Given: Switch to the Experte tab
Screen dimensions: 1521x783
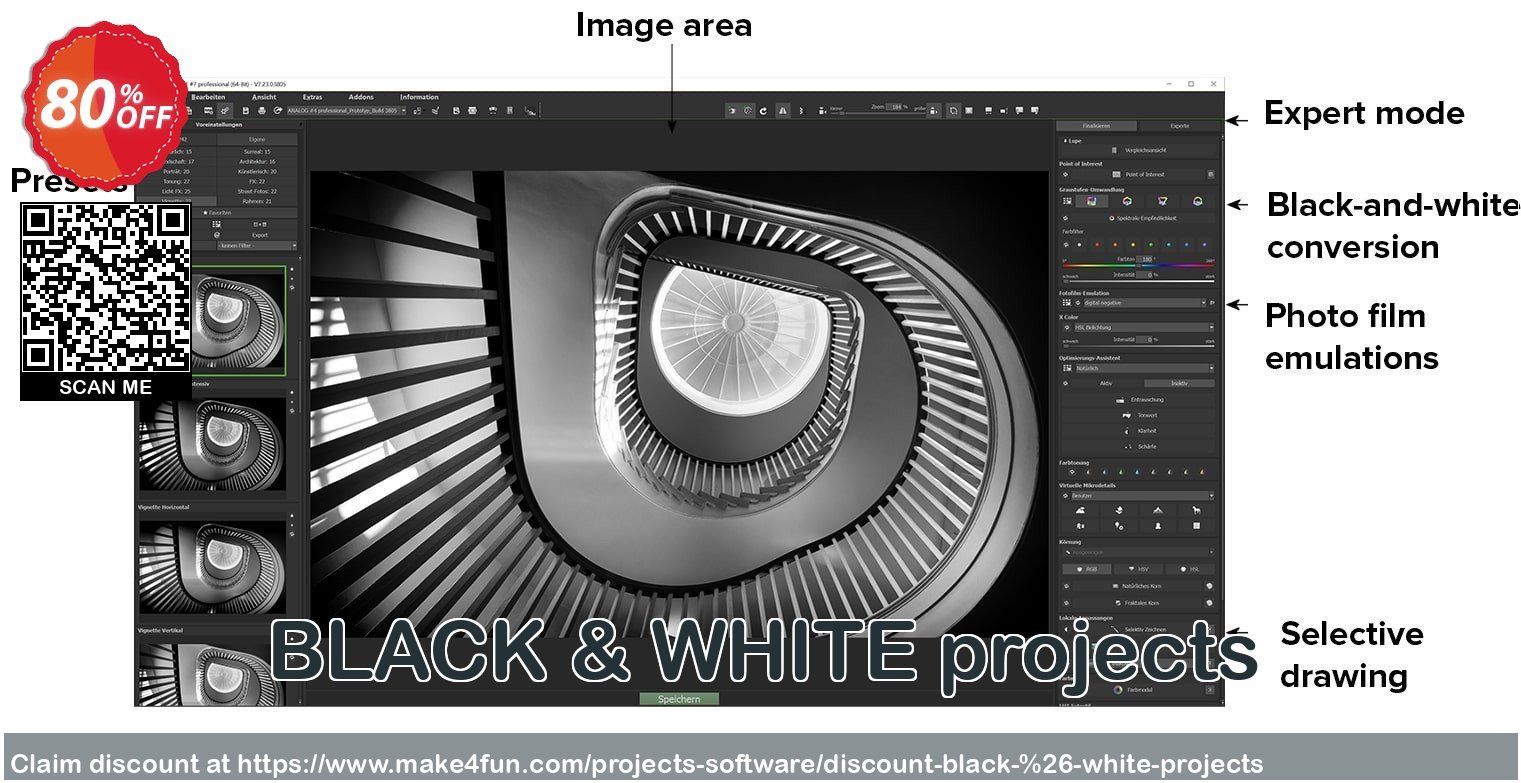Looking at the screenshot, I should 1180,126.
